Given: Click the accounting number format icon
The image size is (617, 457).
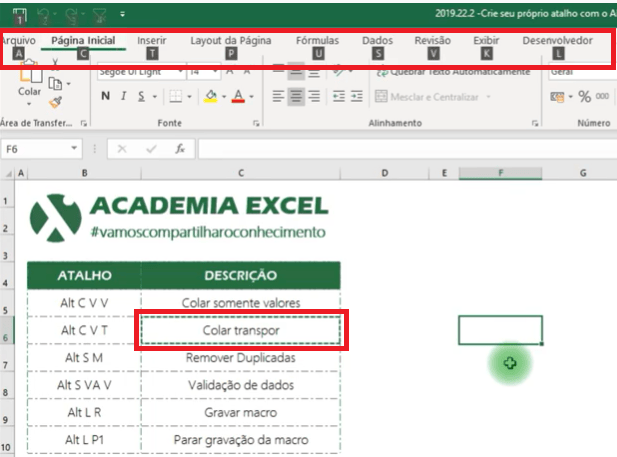Looking at the screenshot, I should click(557, 97).
